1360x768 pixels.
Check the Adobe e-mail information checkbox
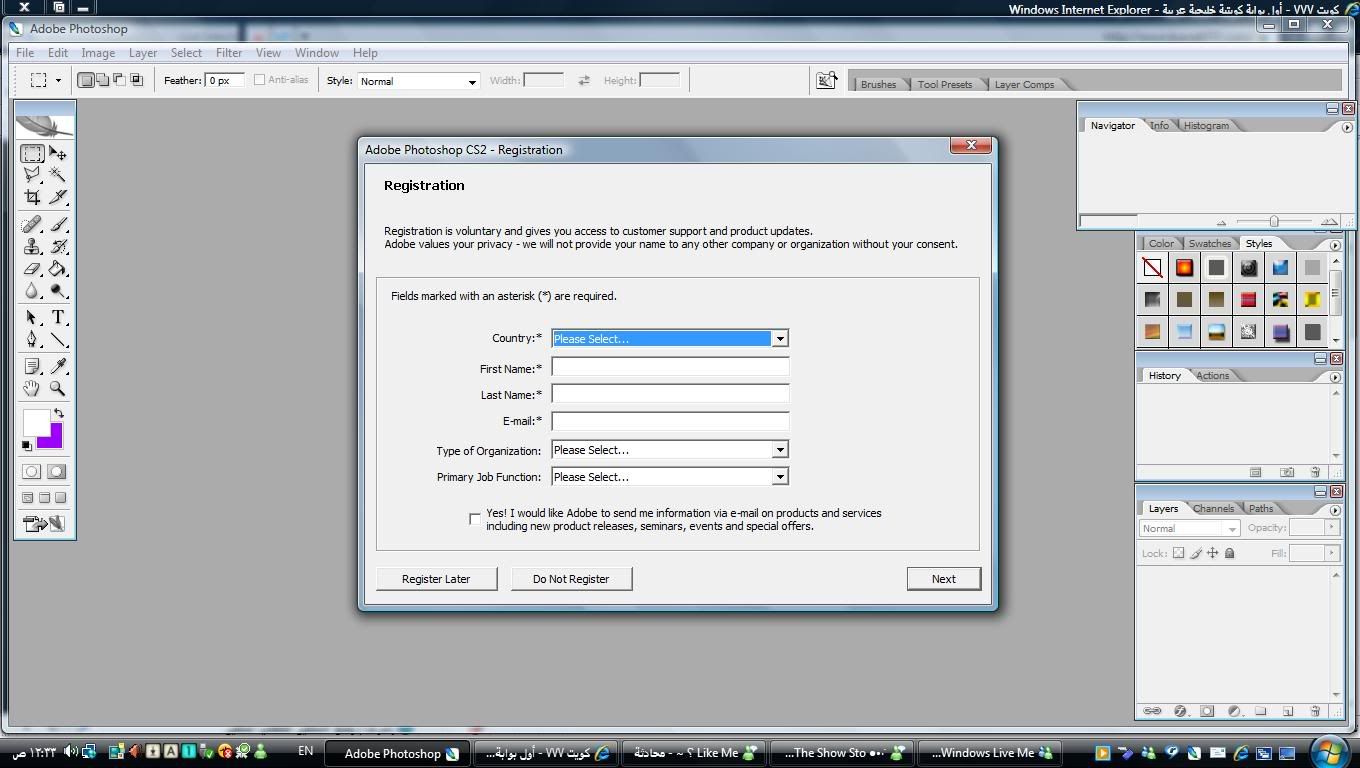click(475, 519)
